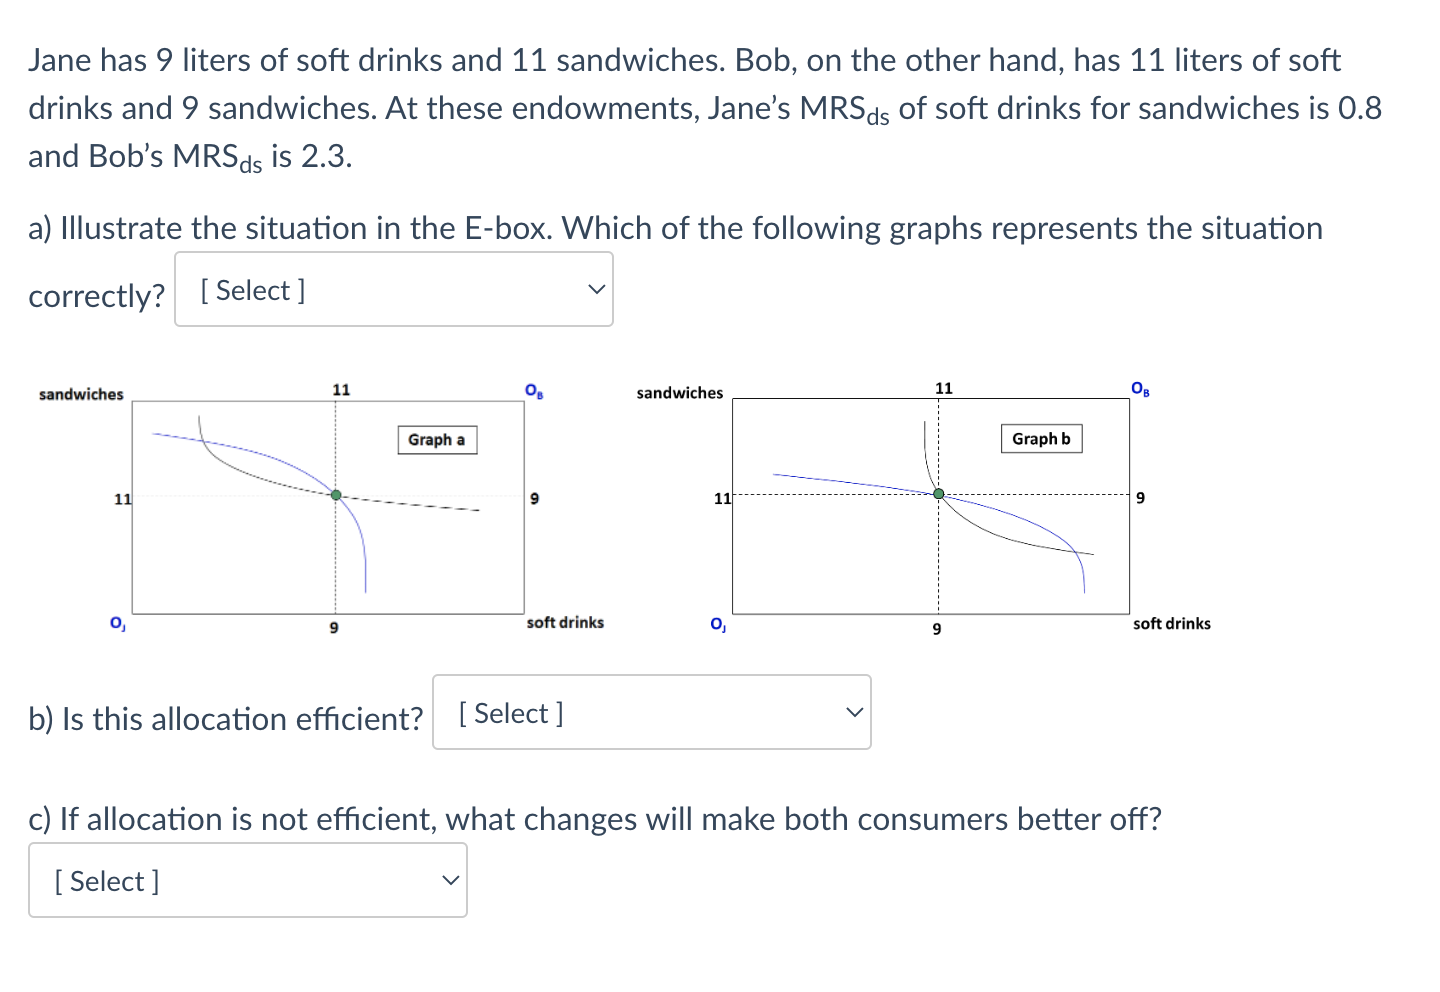1440x992 pixels.
Task: Select the Graph a label box
Action: click(437, 440)
